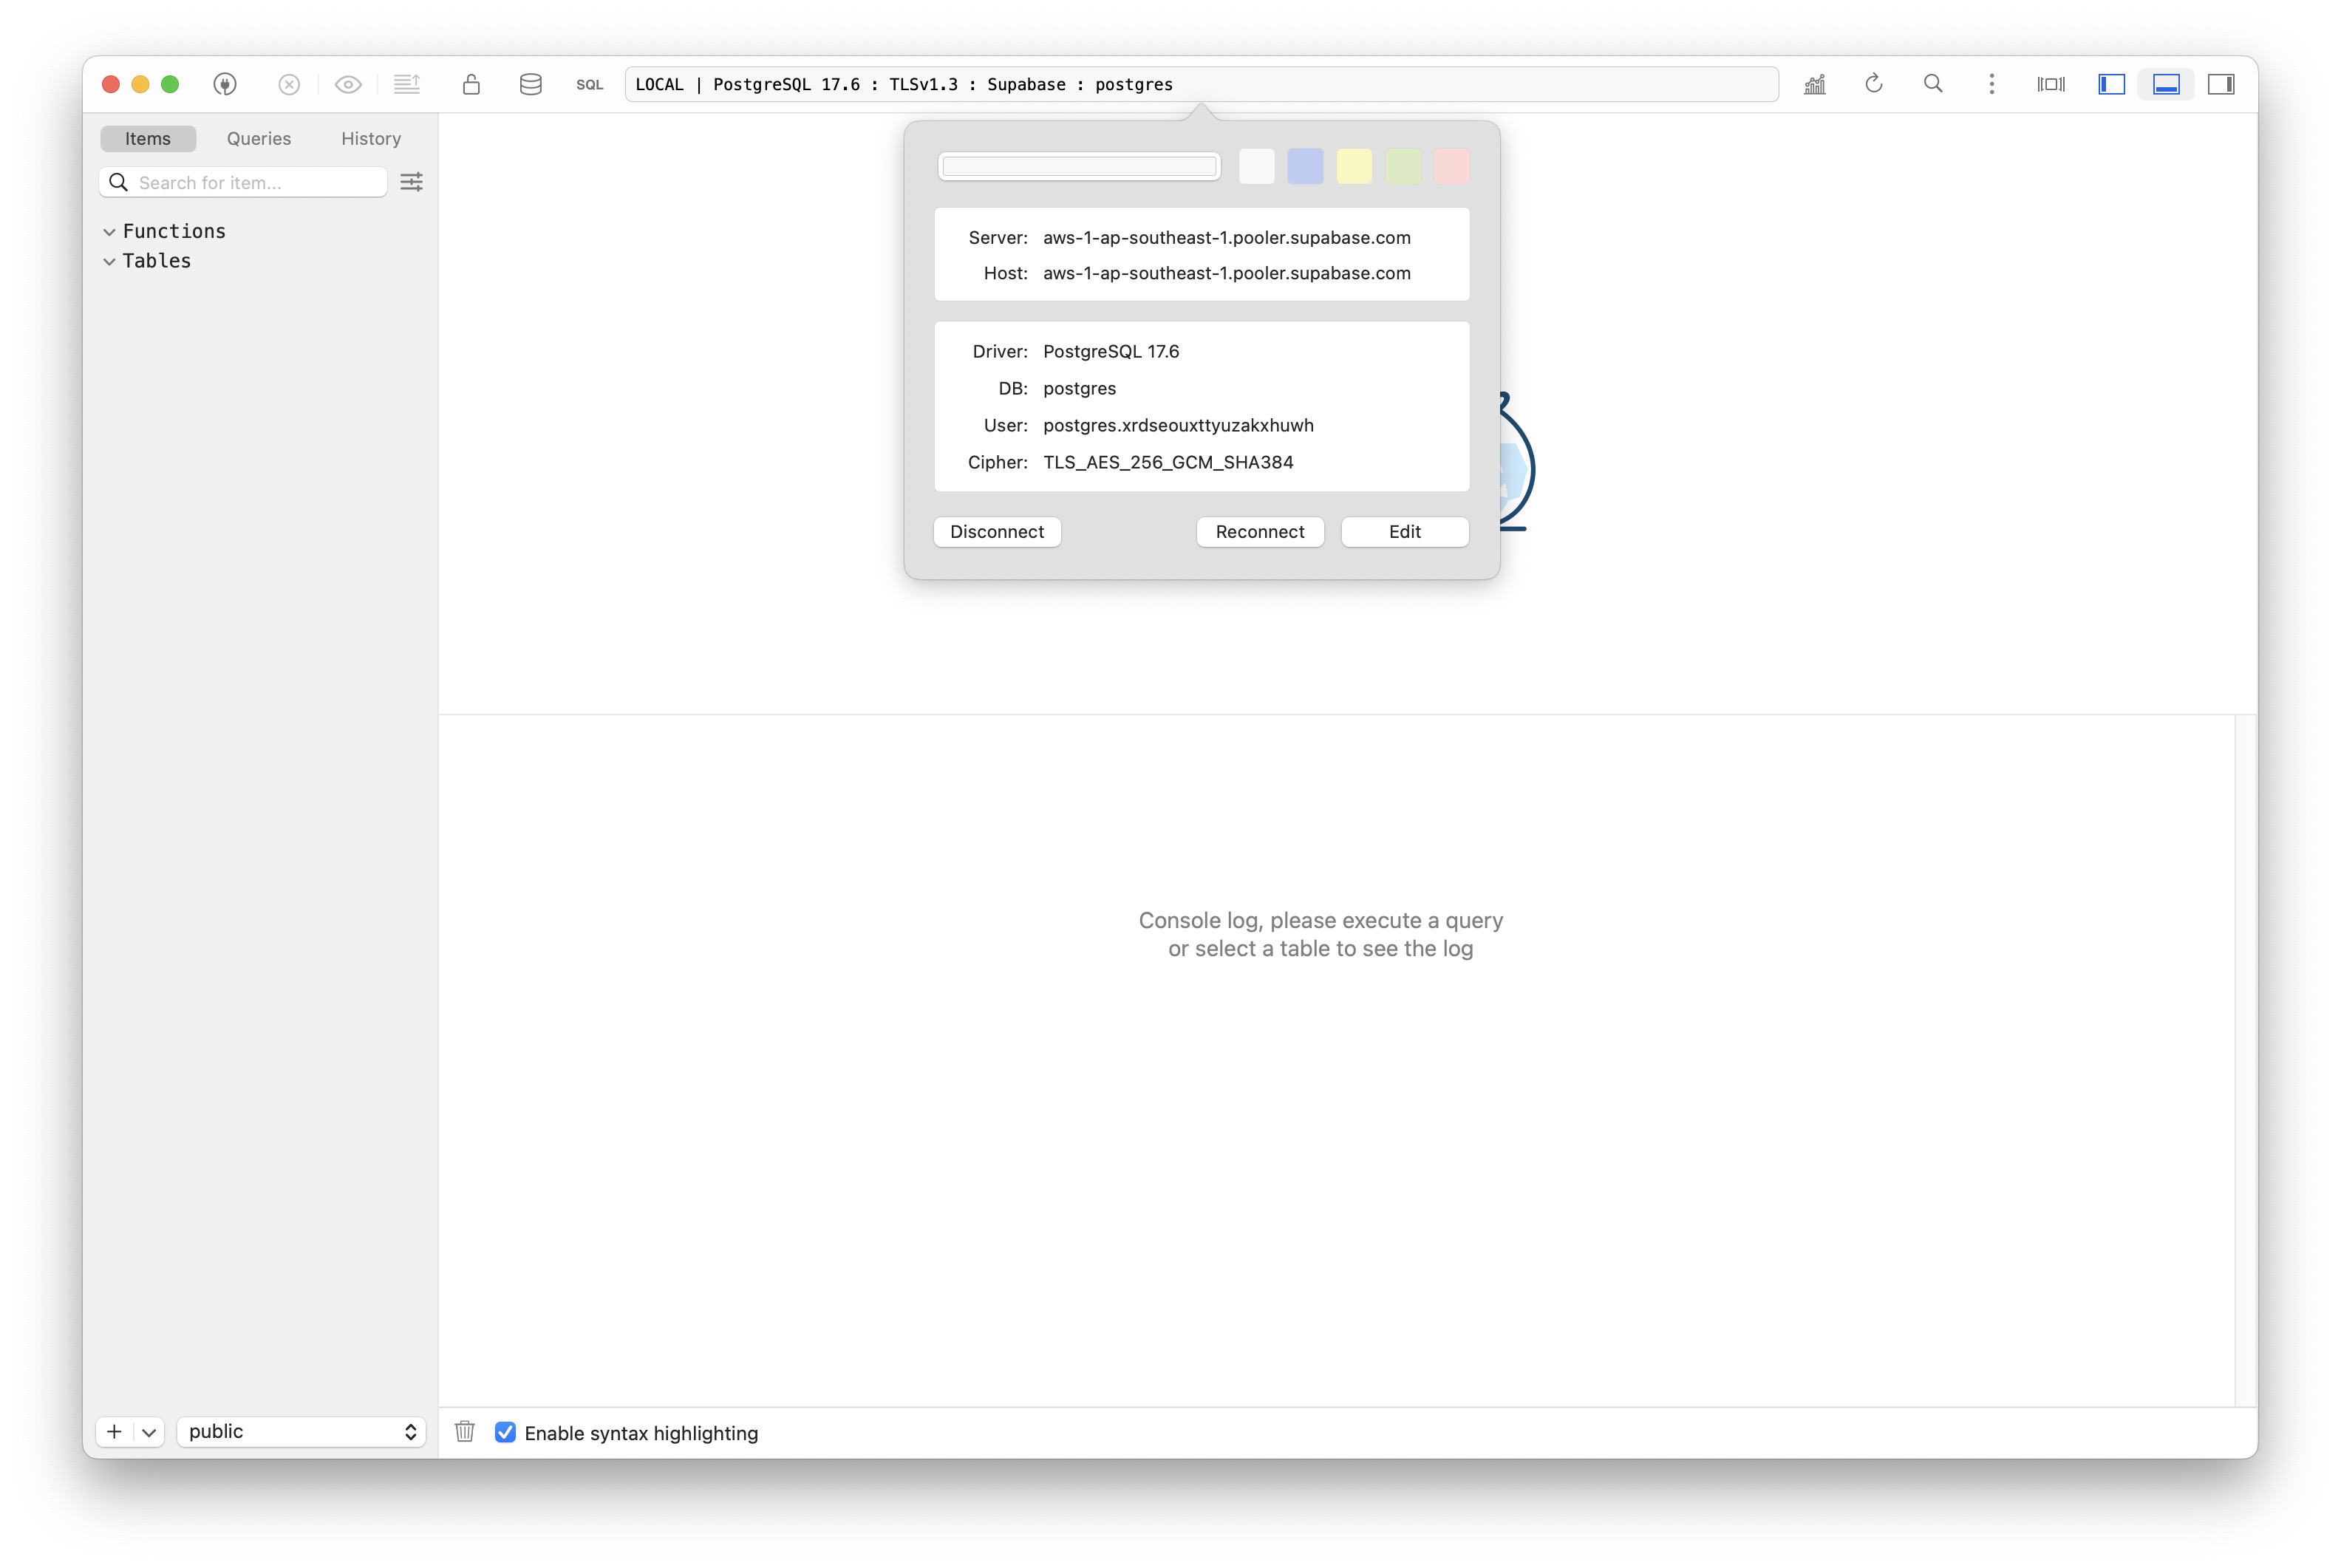Open server processes with the chart icon

1814,84
